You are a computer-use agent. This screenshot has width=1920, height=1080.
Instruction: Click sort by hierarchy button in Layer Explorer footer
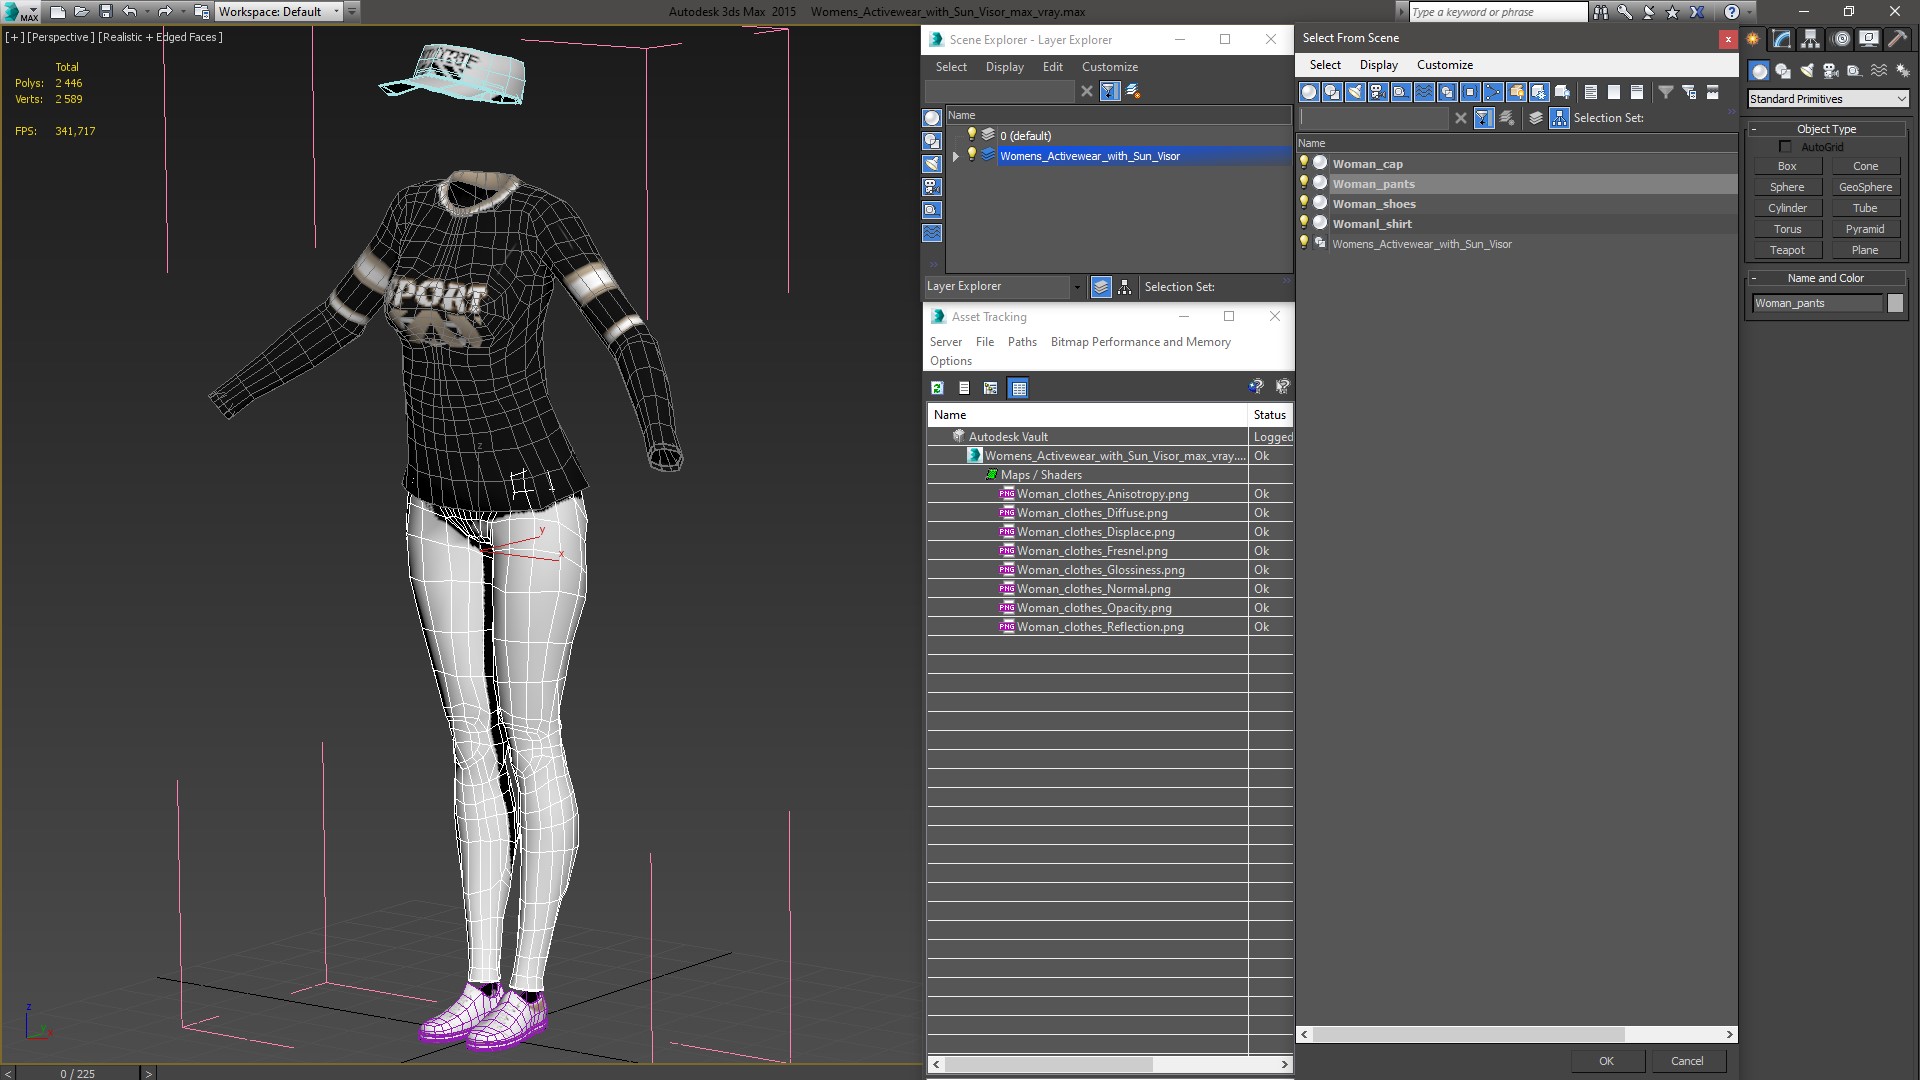[x=1125, y=287]
